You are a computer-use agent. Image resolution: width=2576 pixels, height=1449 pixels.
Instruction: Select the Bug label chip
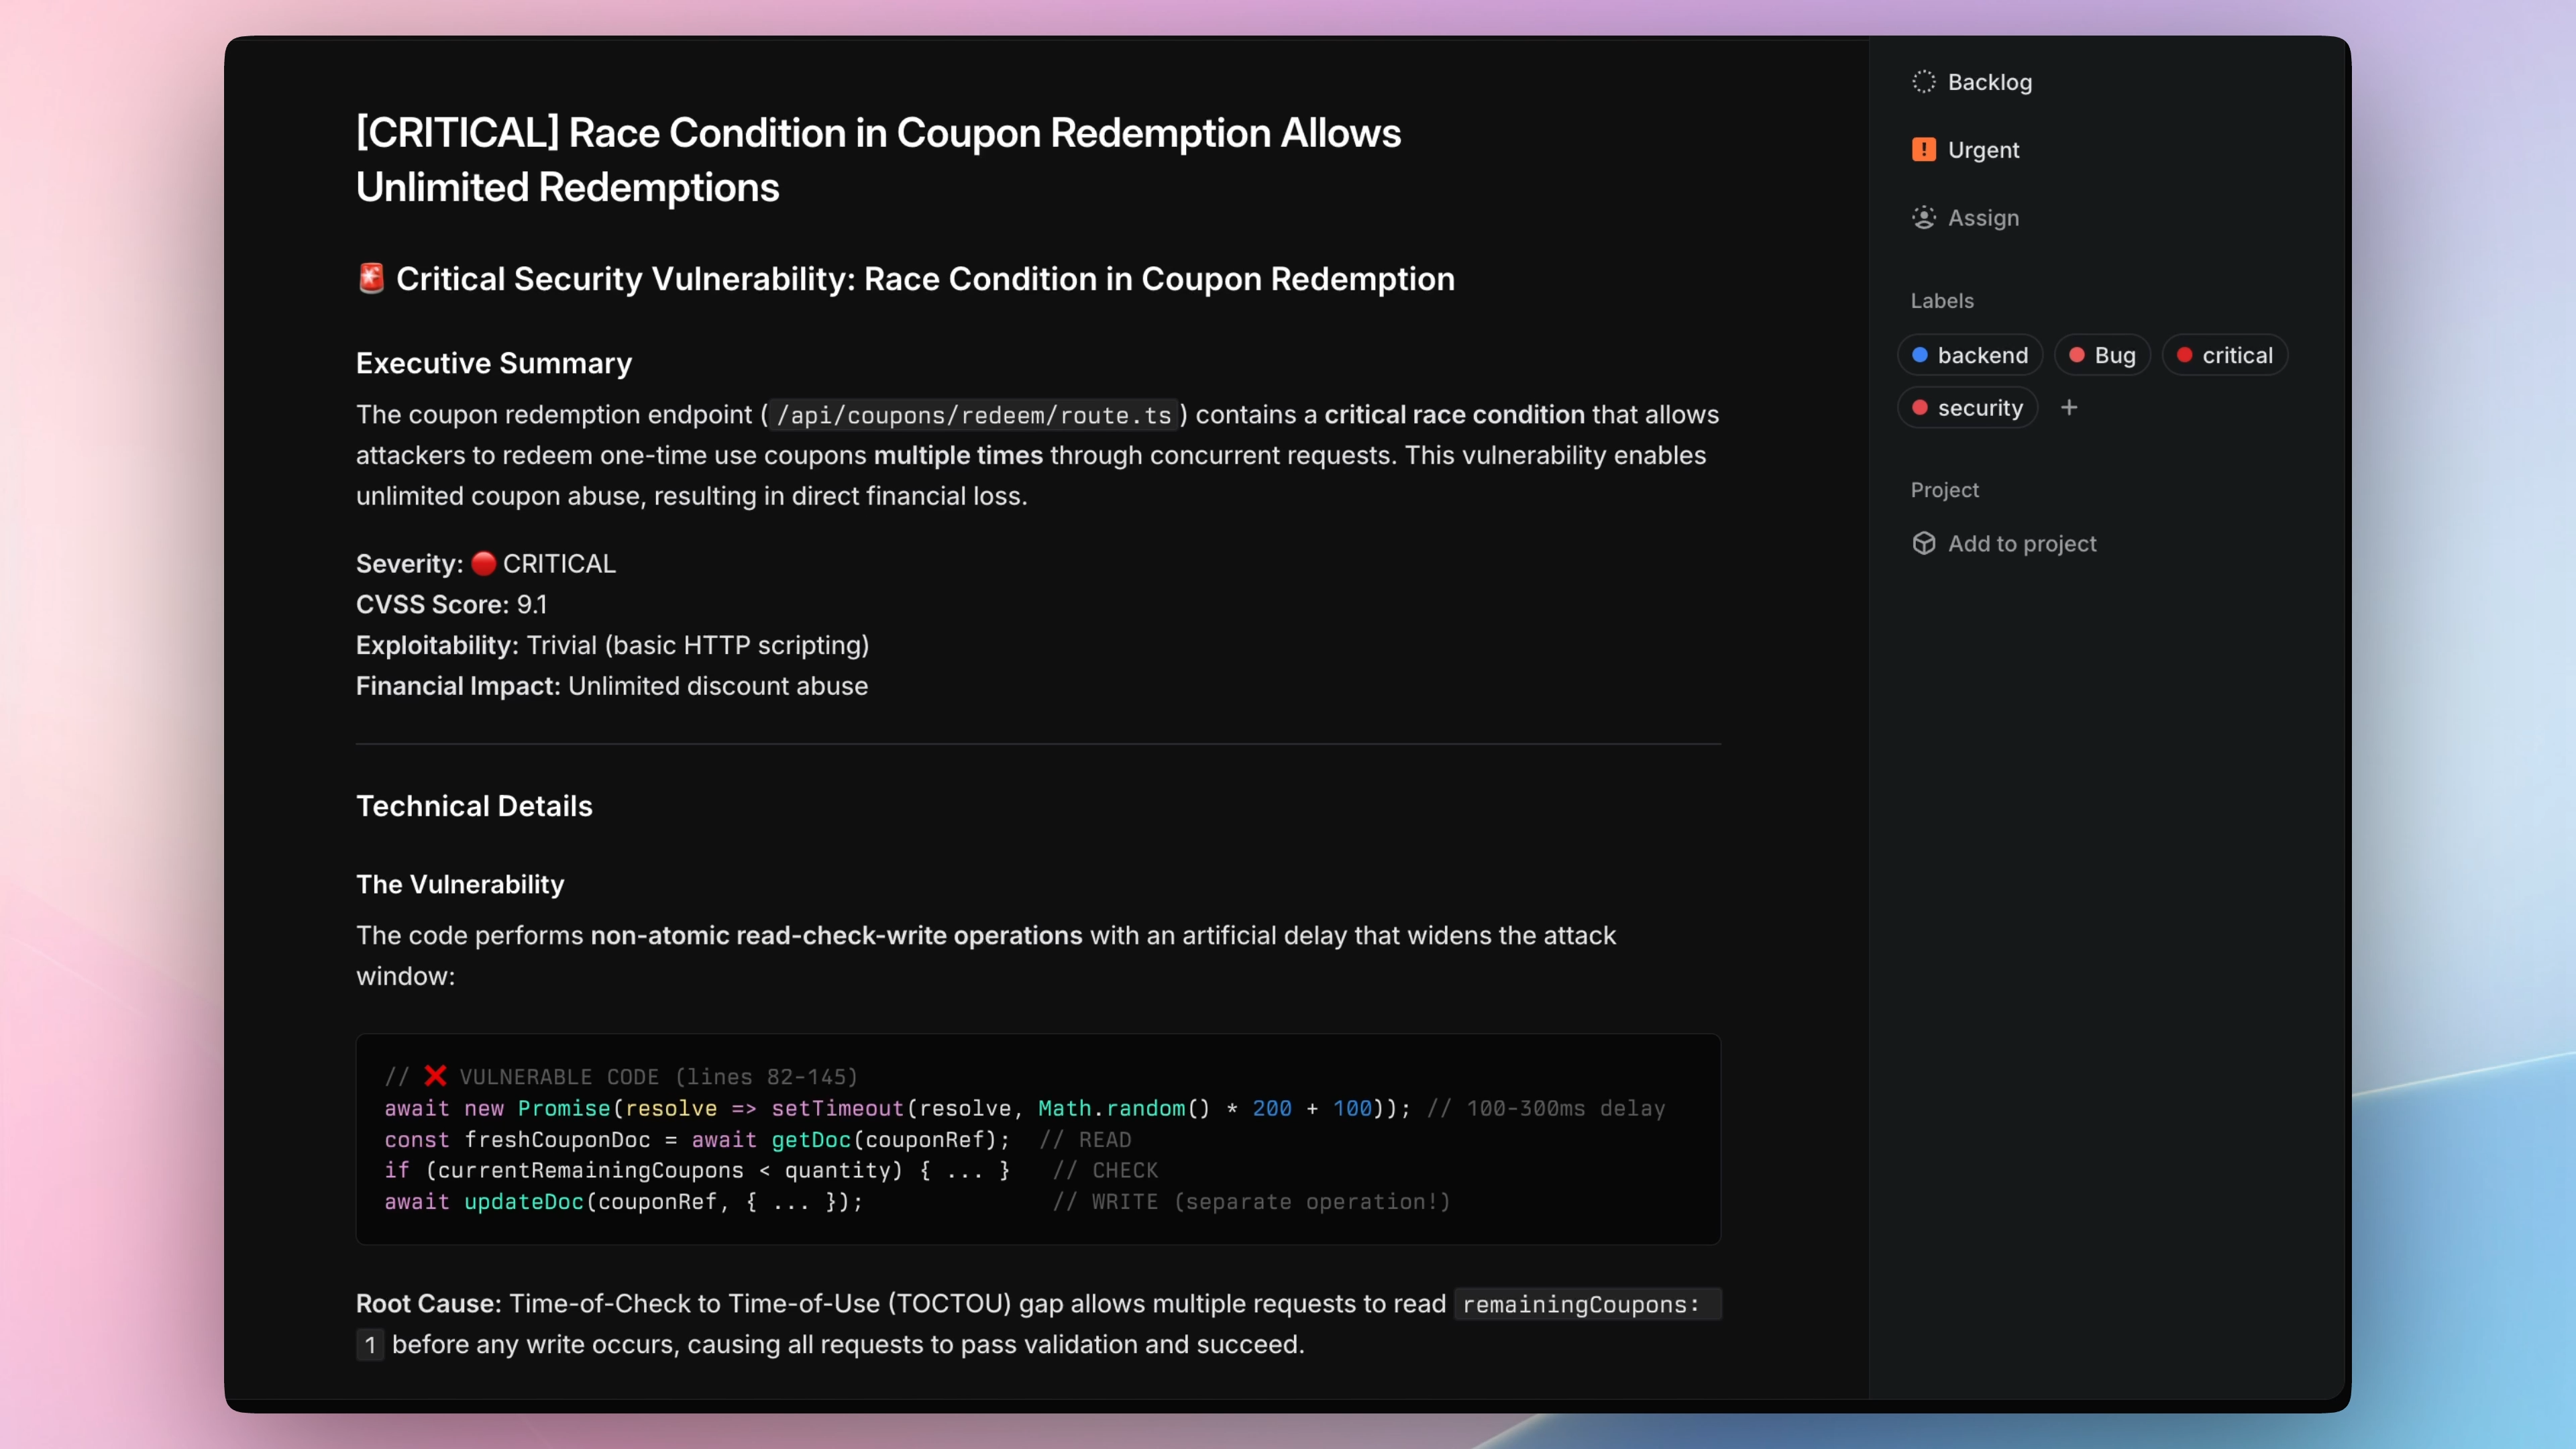coord(2102,355)
